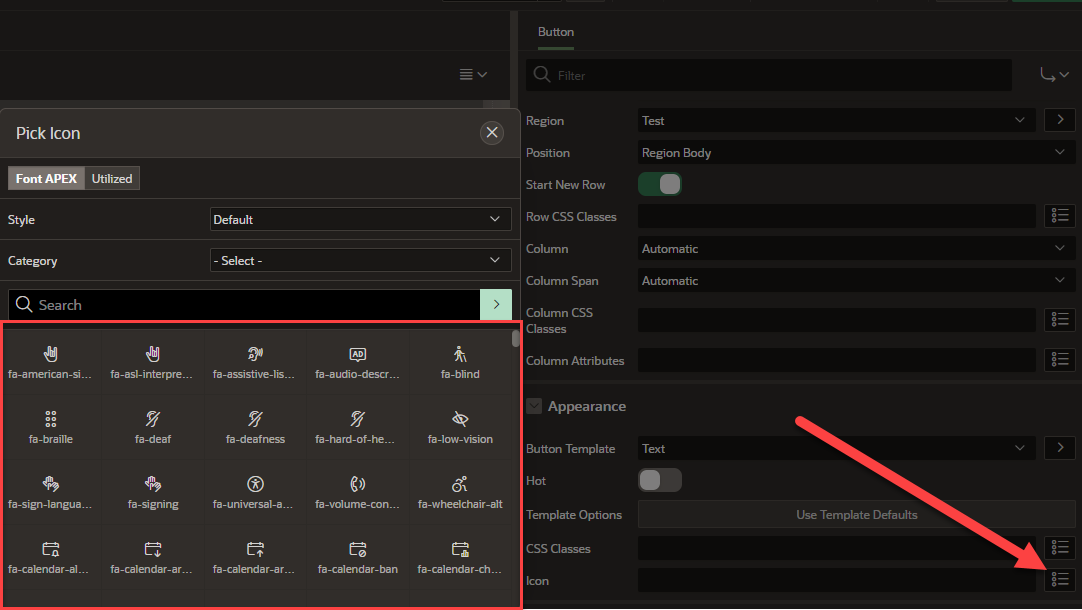Pick the fa-american-sign icon
The image size is (1082, 610).
click(50, 362)
